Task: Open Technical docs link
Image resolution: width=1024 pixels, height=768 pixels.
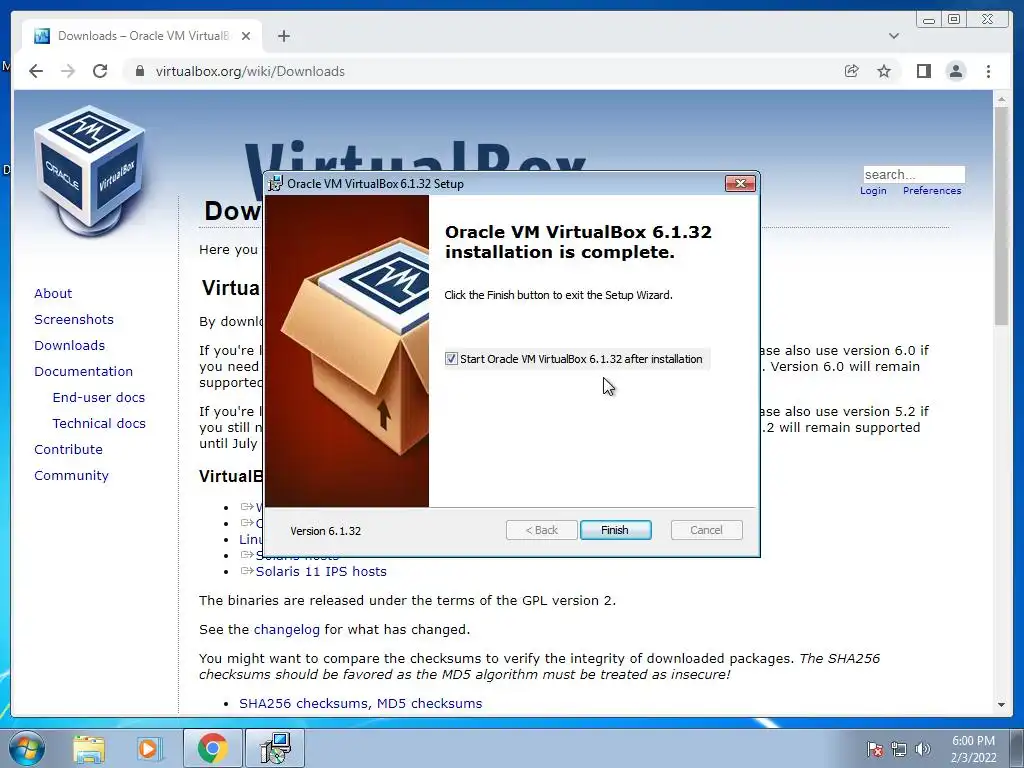Action: [x=99, y=424]
